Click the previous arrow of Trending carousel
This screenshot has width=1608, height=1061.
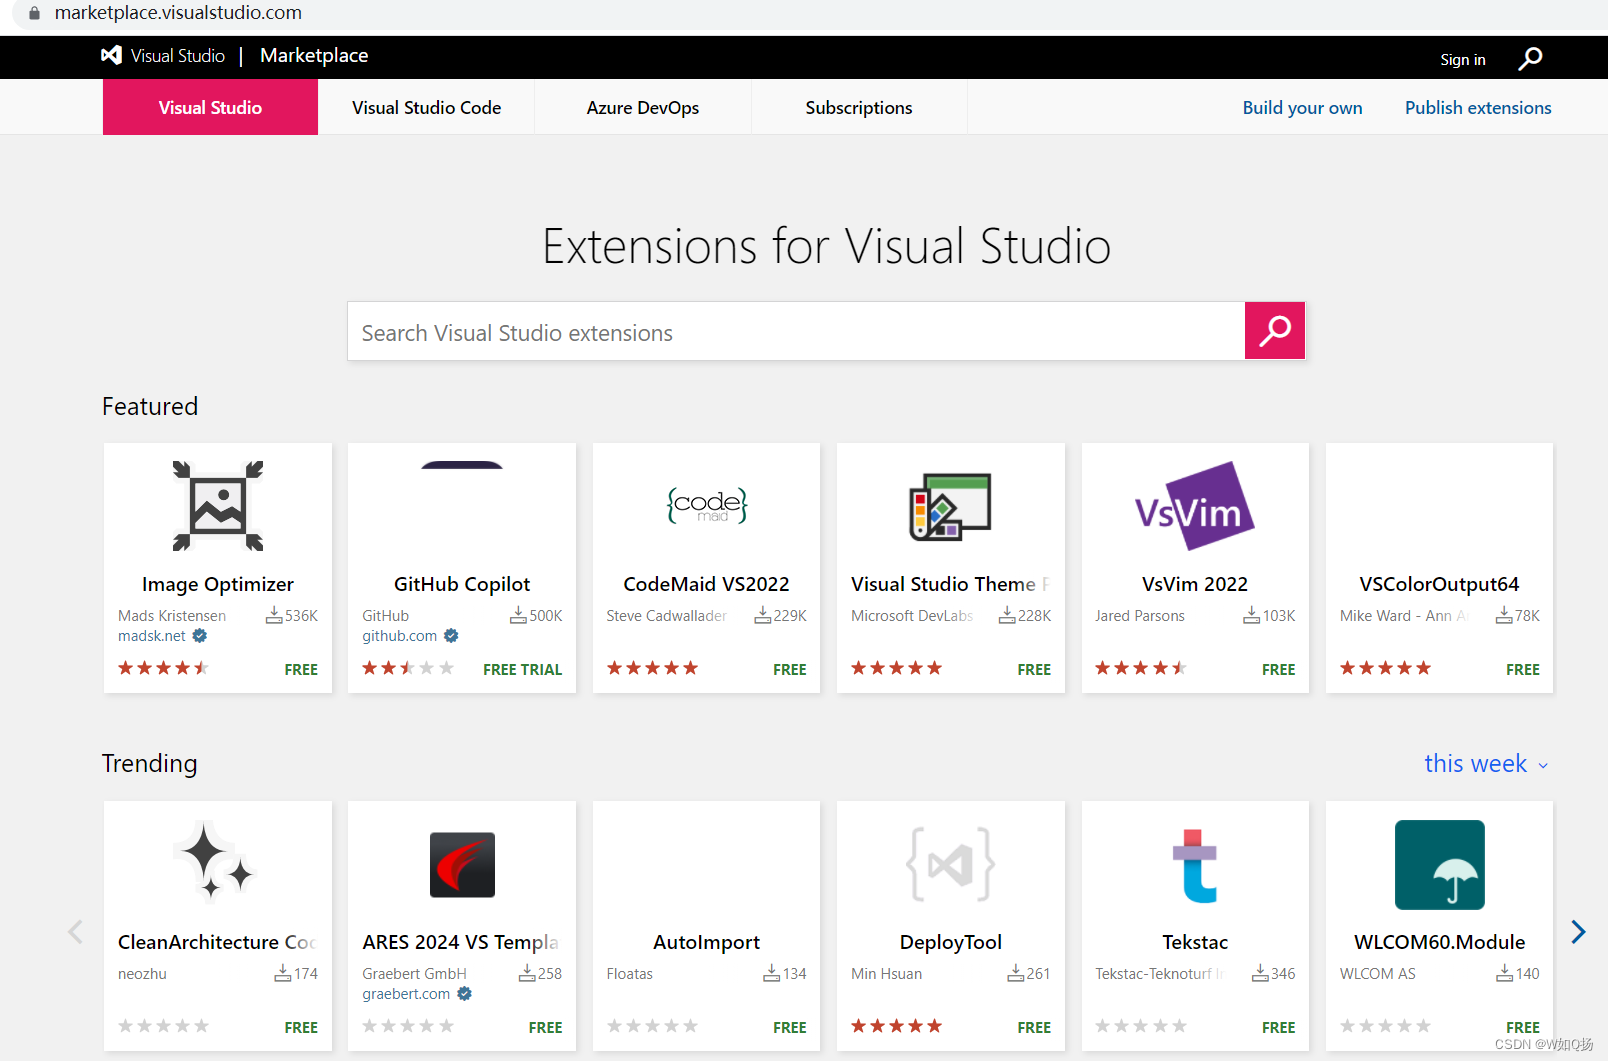pos(75,932)
